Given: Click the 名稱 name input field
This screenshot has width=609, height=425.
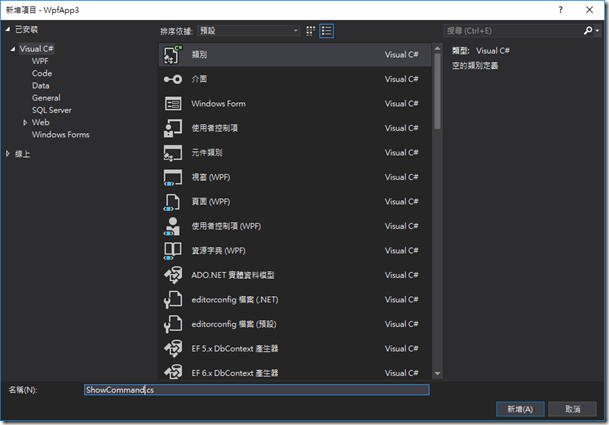Looking at the screenshot, I should (x=257, y=390).
